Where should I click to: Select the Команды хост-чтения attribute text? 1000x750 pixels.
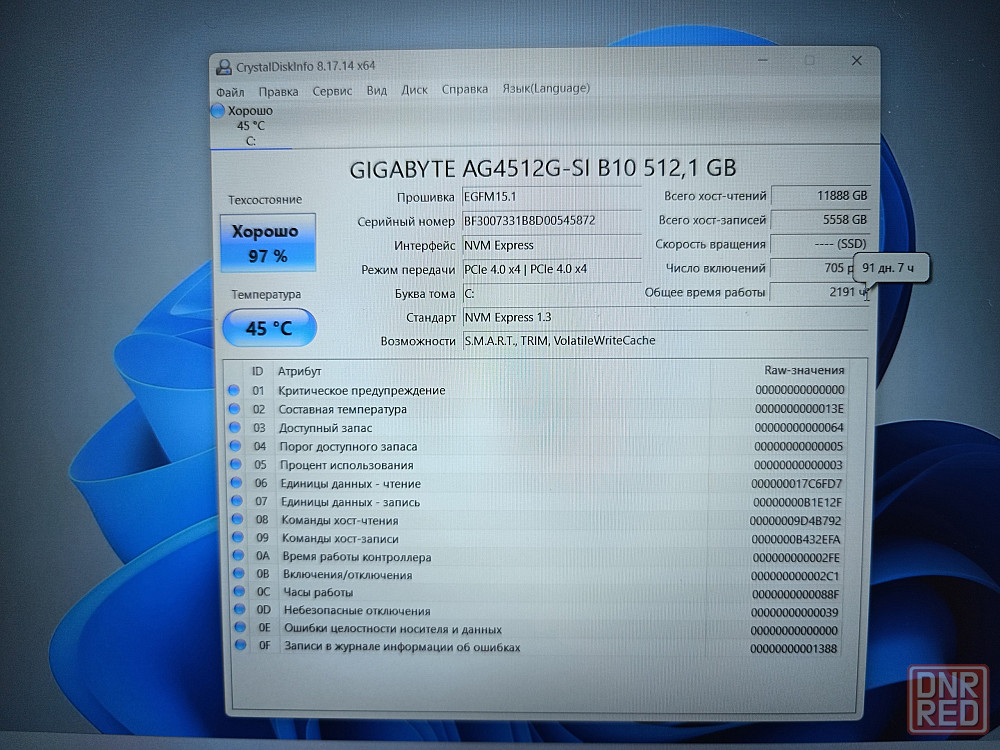[340, 520]
